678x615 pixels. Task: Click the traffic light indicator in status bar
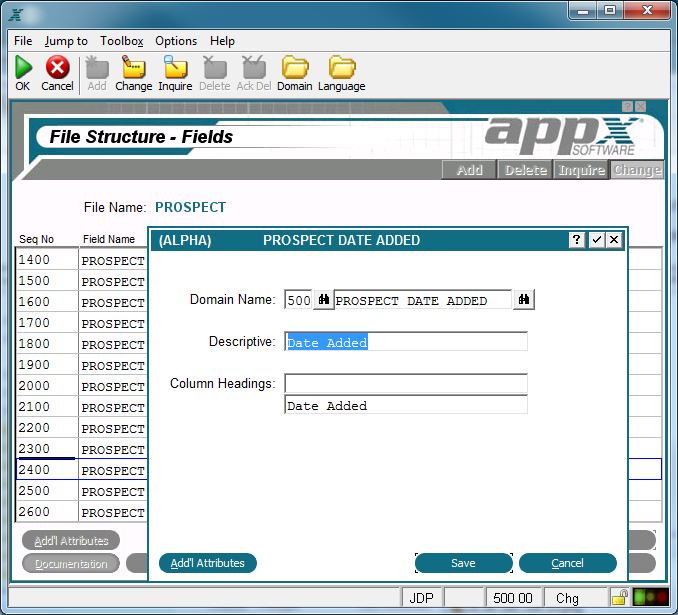click(x=650, y=598)
